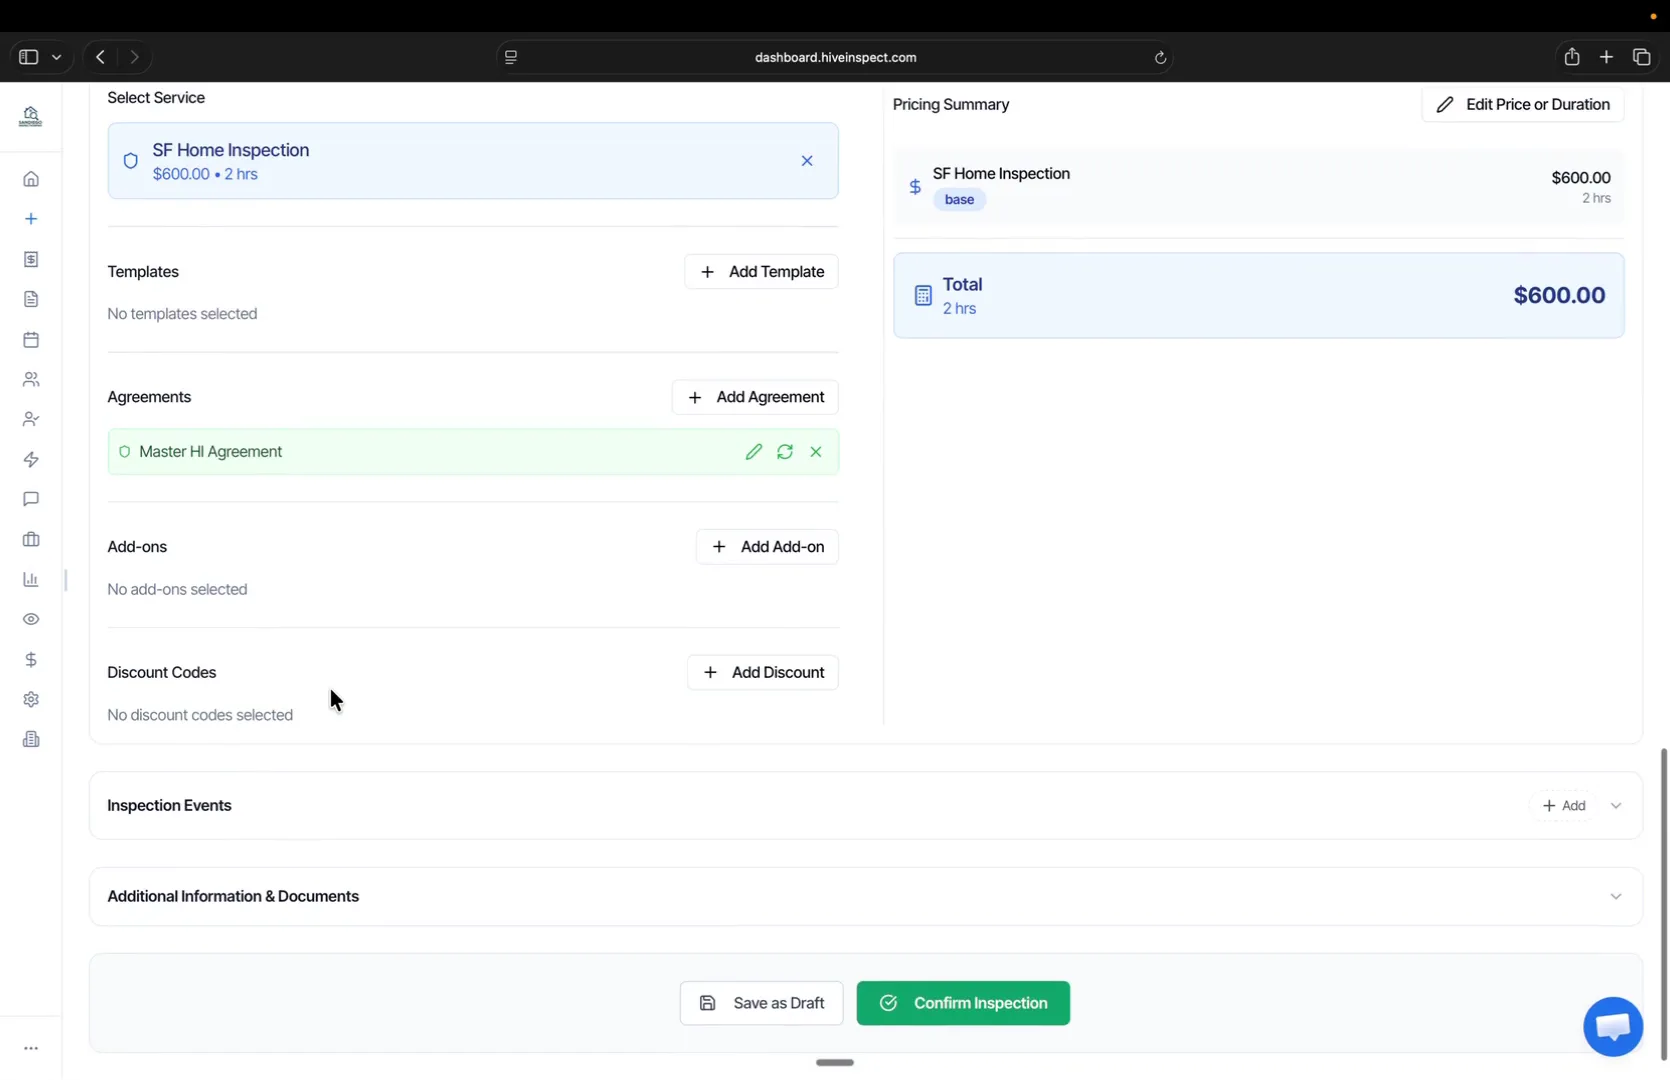
Task: Open the calendar icon in sidebar
Action: pos(31,339)
